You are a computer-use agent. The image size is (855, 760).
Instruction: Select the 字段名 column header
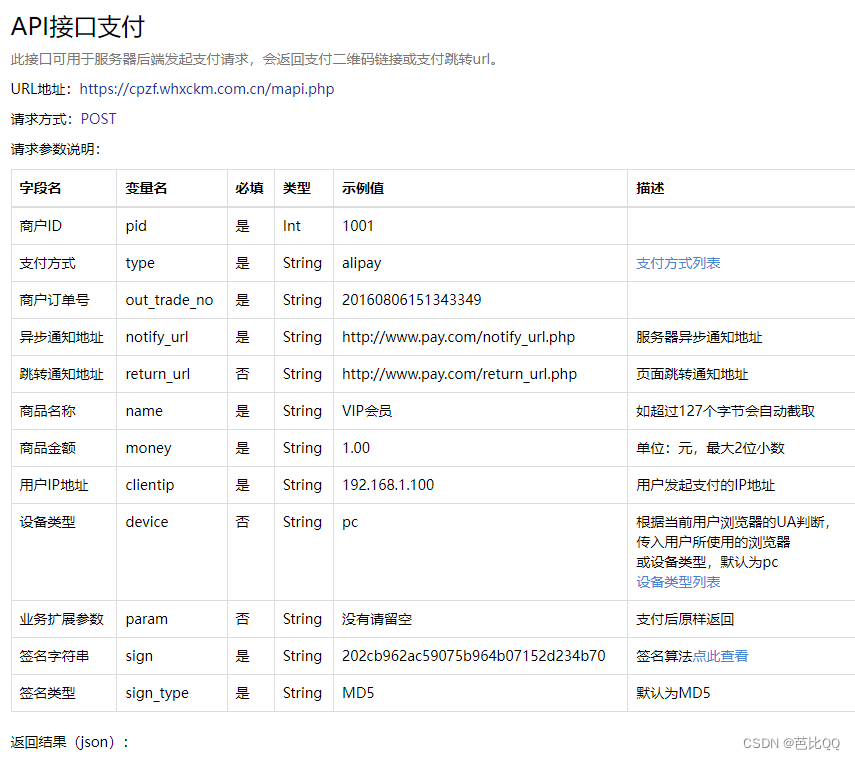[40, 188]
